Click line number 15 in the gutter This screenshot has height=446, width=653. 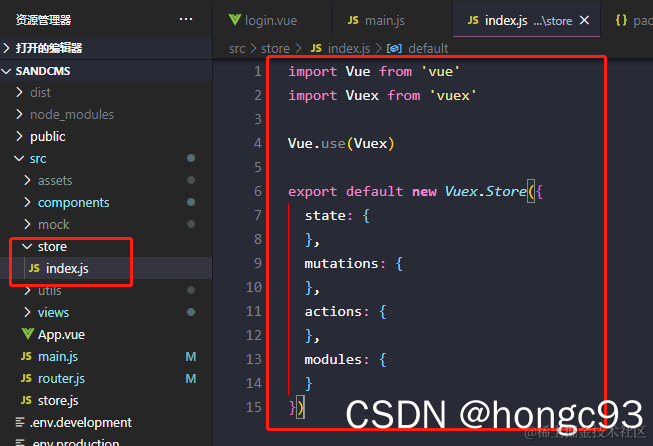click(x=254, y=407)
